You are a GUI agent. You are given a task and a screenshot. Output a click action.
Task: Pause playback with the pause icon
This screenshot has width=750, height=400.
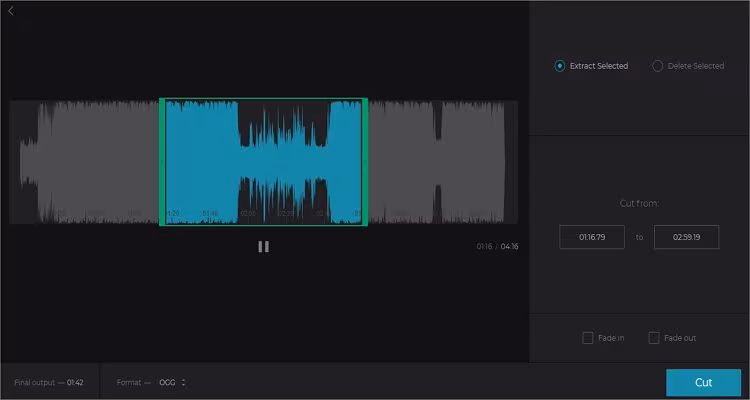point(264,246)
